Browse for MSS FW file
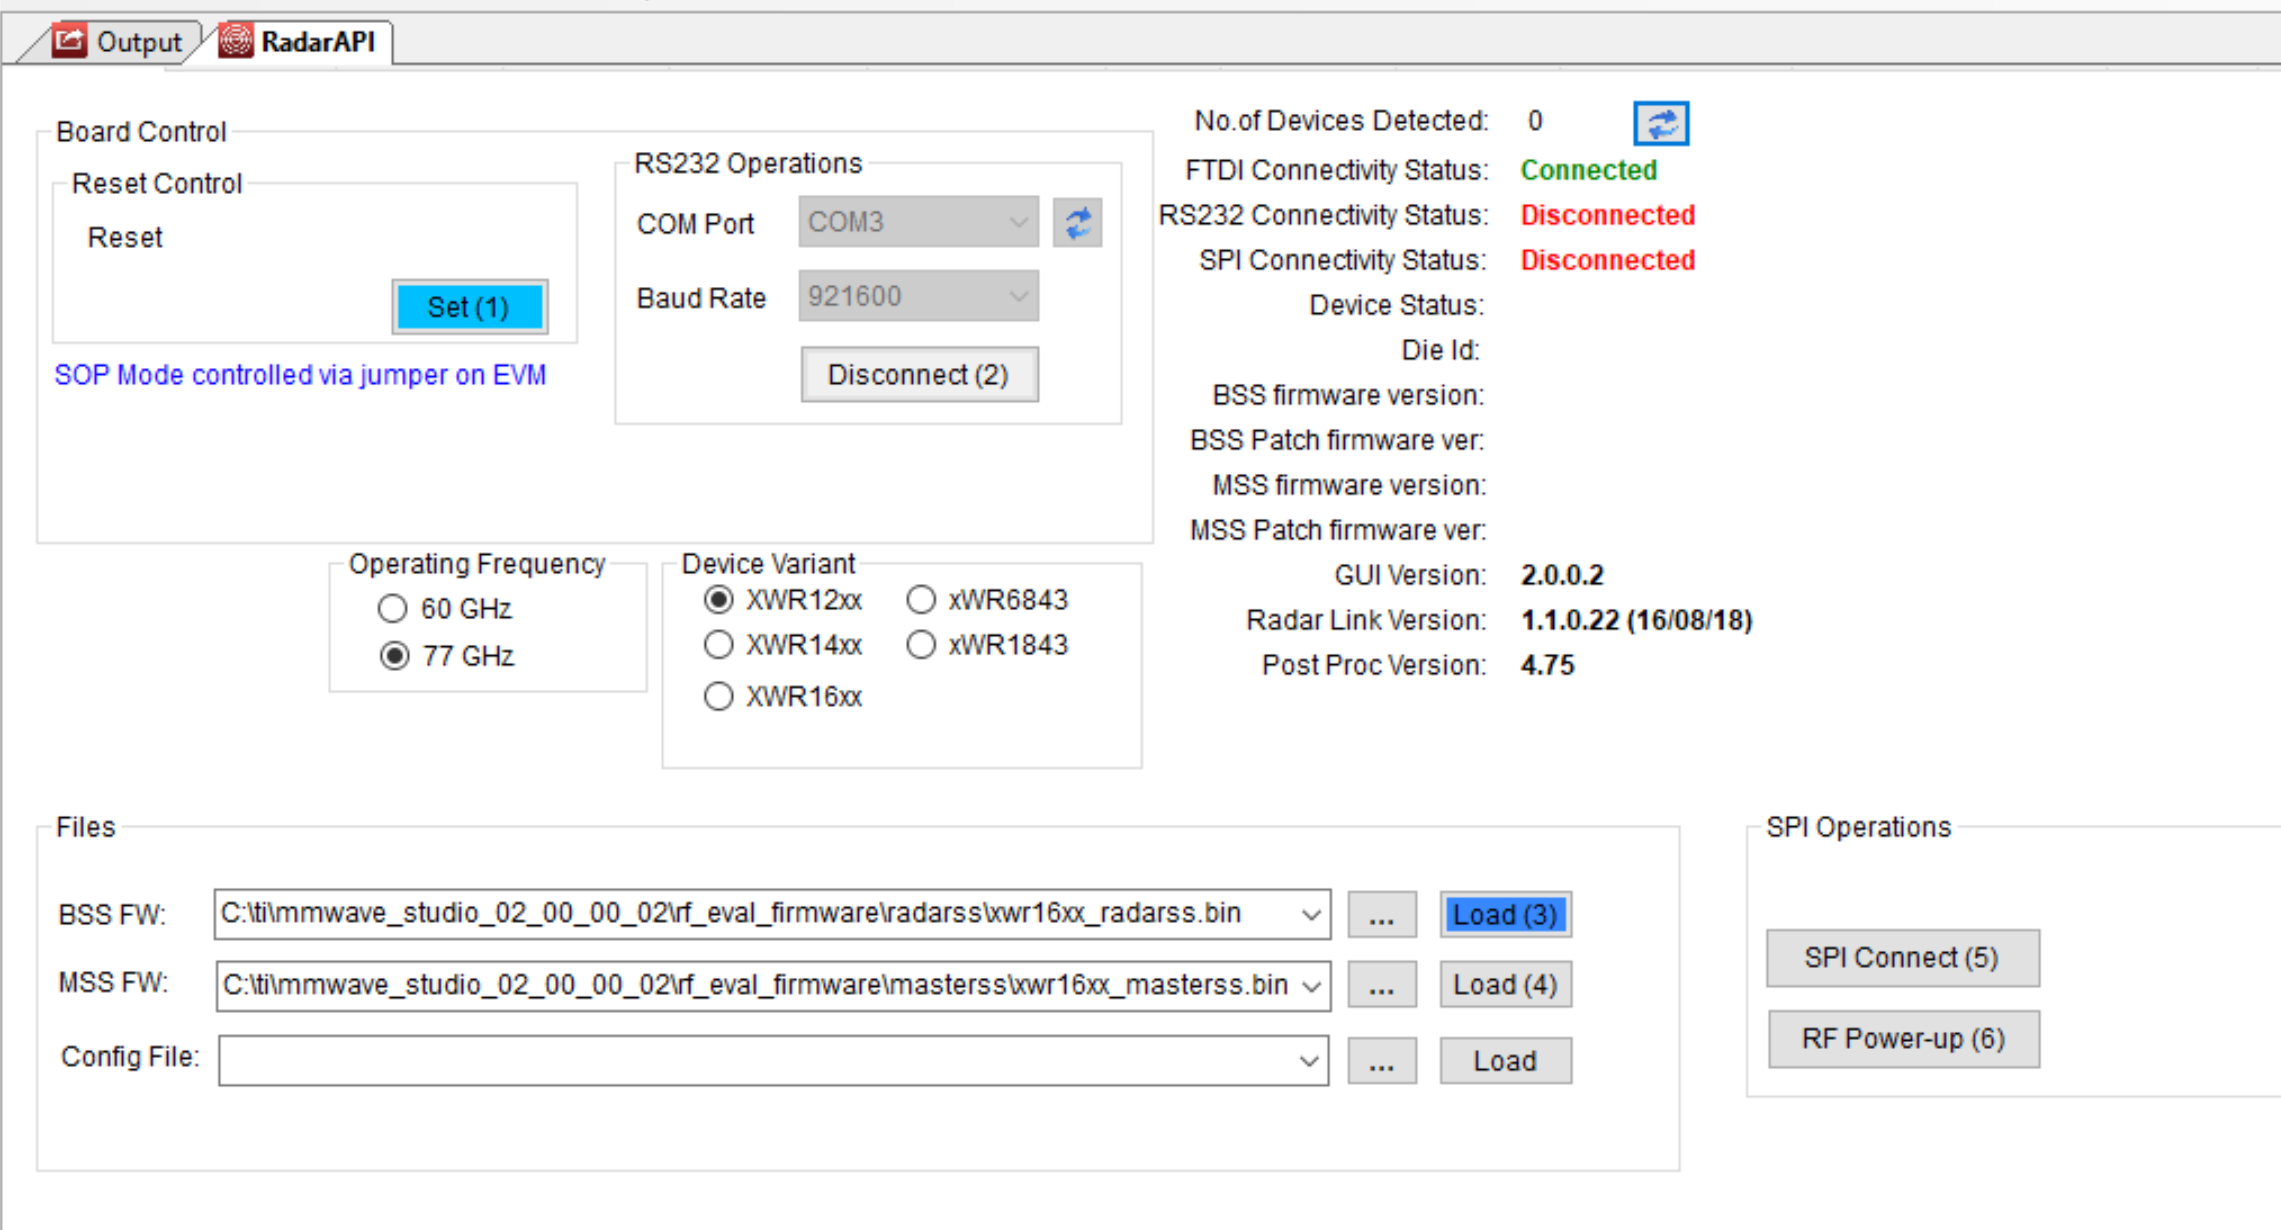This screenshot has height=1230, width=2281. pyautogui.click(x=1382, y=985)
